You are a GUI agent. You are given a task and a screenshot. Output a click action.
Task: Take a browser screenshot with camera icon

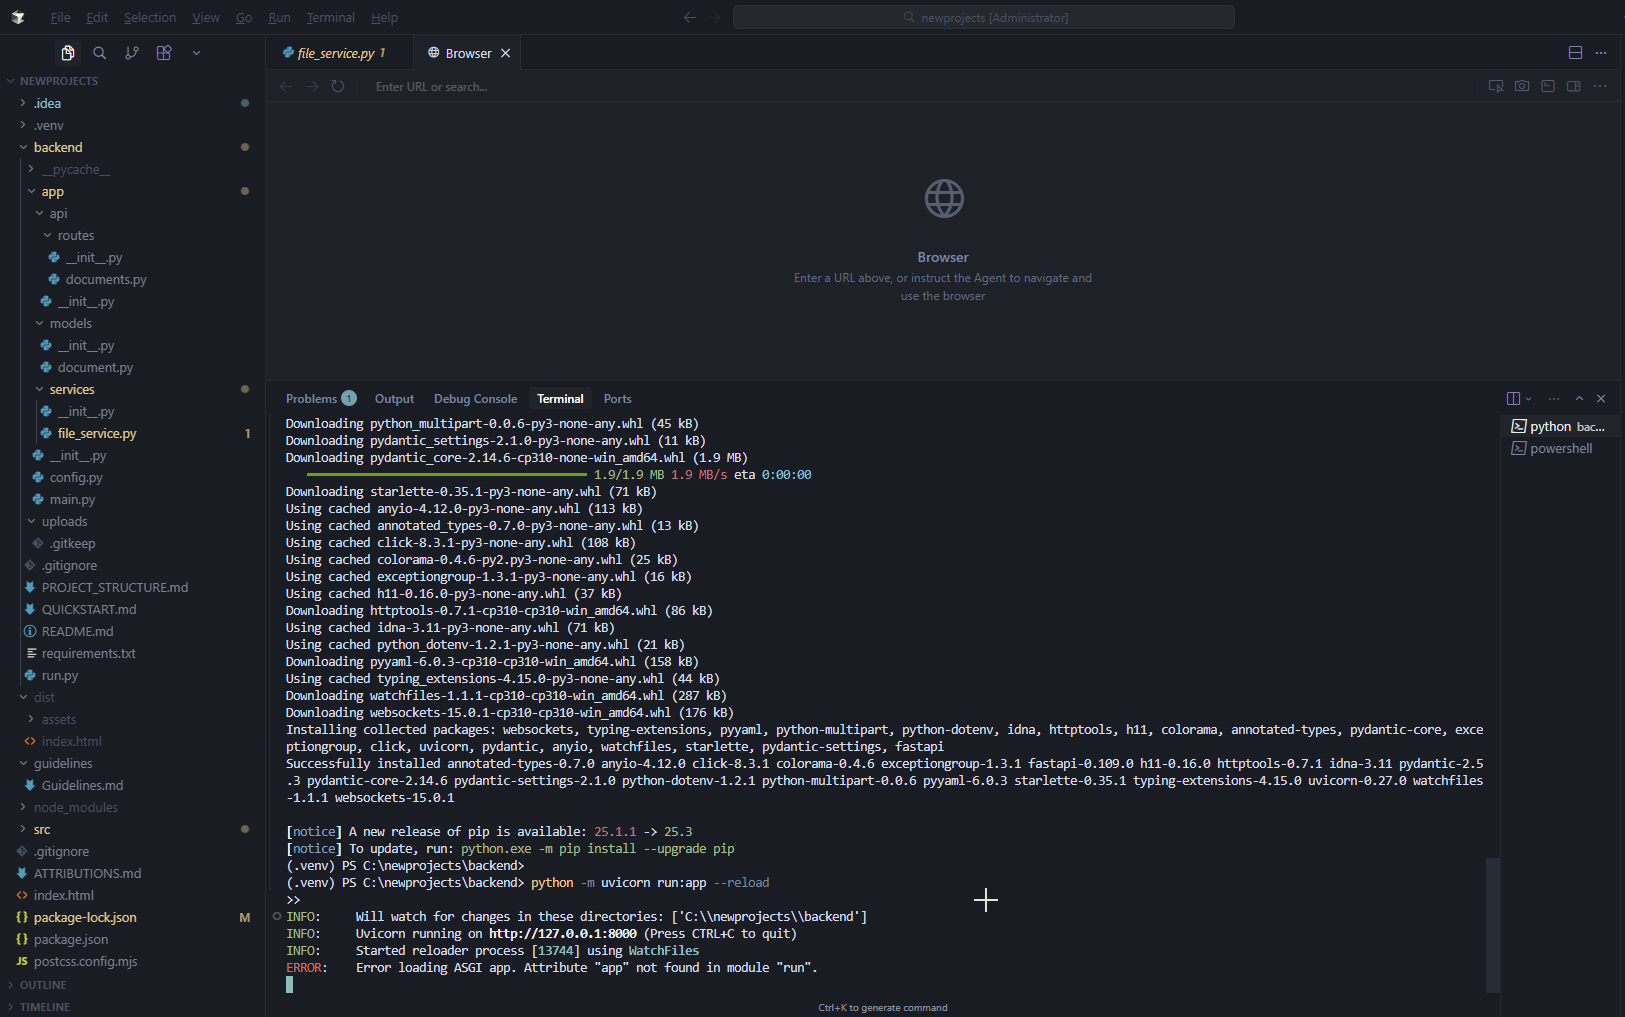click(x=1522, y=87)
